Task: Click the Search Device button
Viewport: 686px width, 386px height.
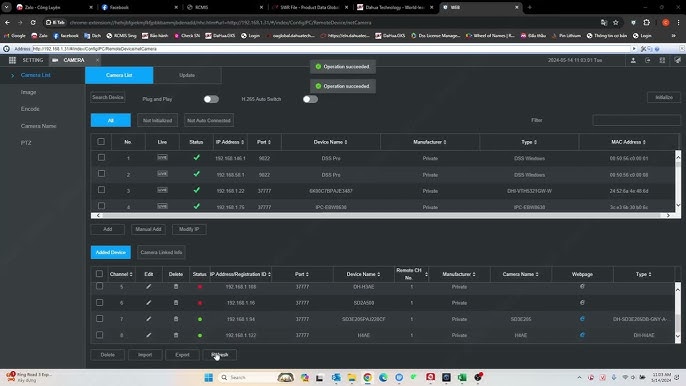Action: pos(108,97)
